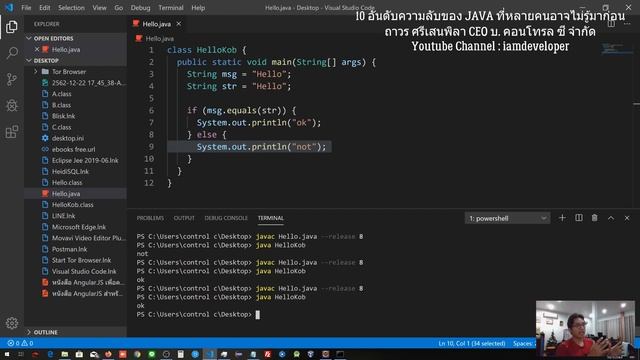Screen dimensions: 640x360
Task: Select the Hello.java editor tab
Action: pyautogui.click(x=157, y=24)
